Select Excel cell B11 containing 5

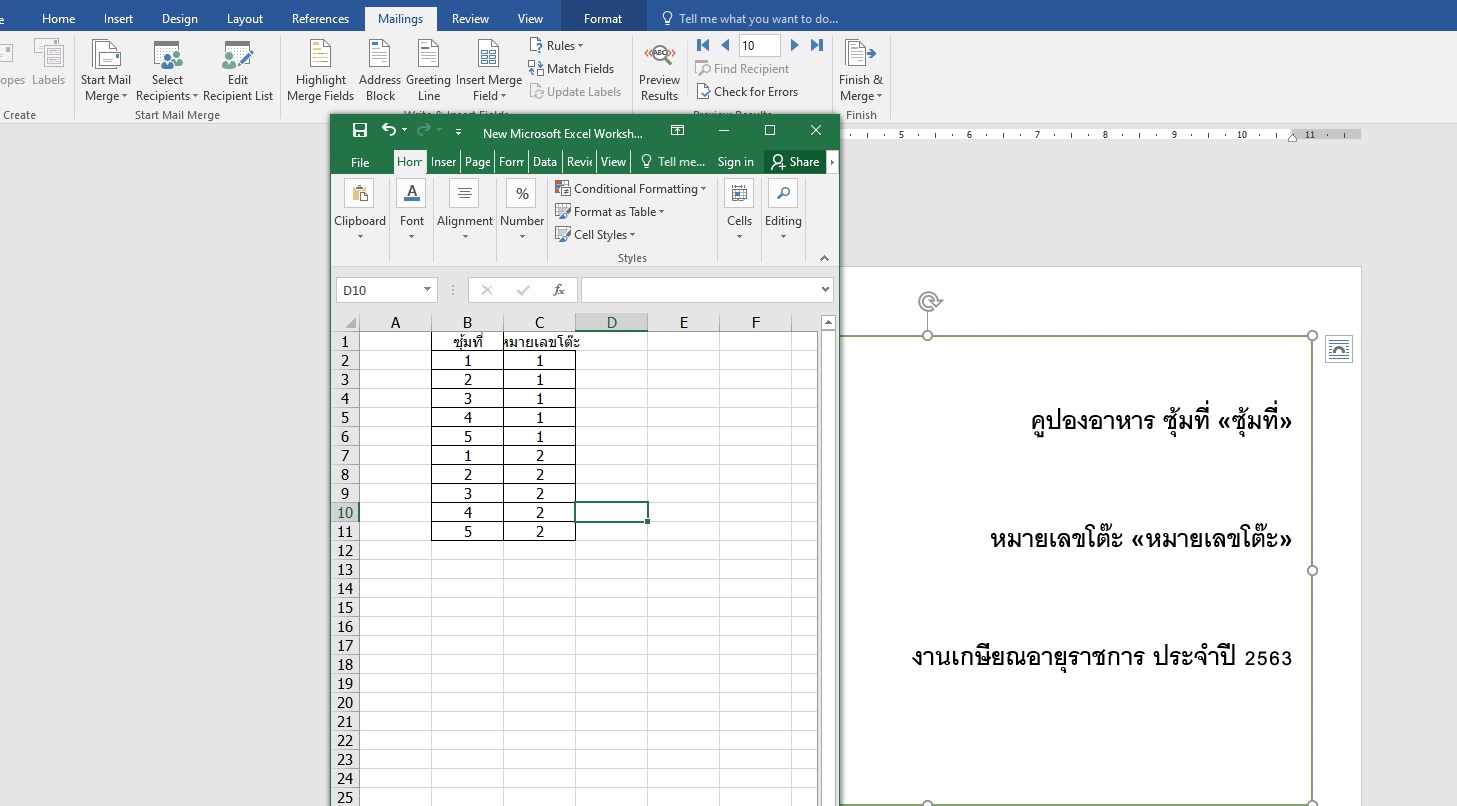[x=467, y=531]
